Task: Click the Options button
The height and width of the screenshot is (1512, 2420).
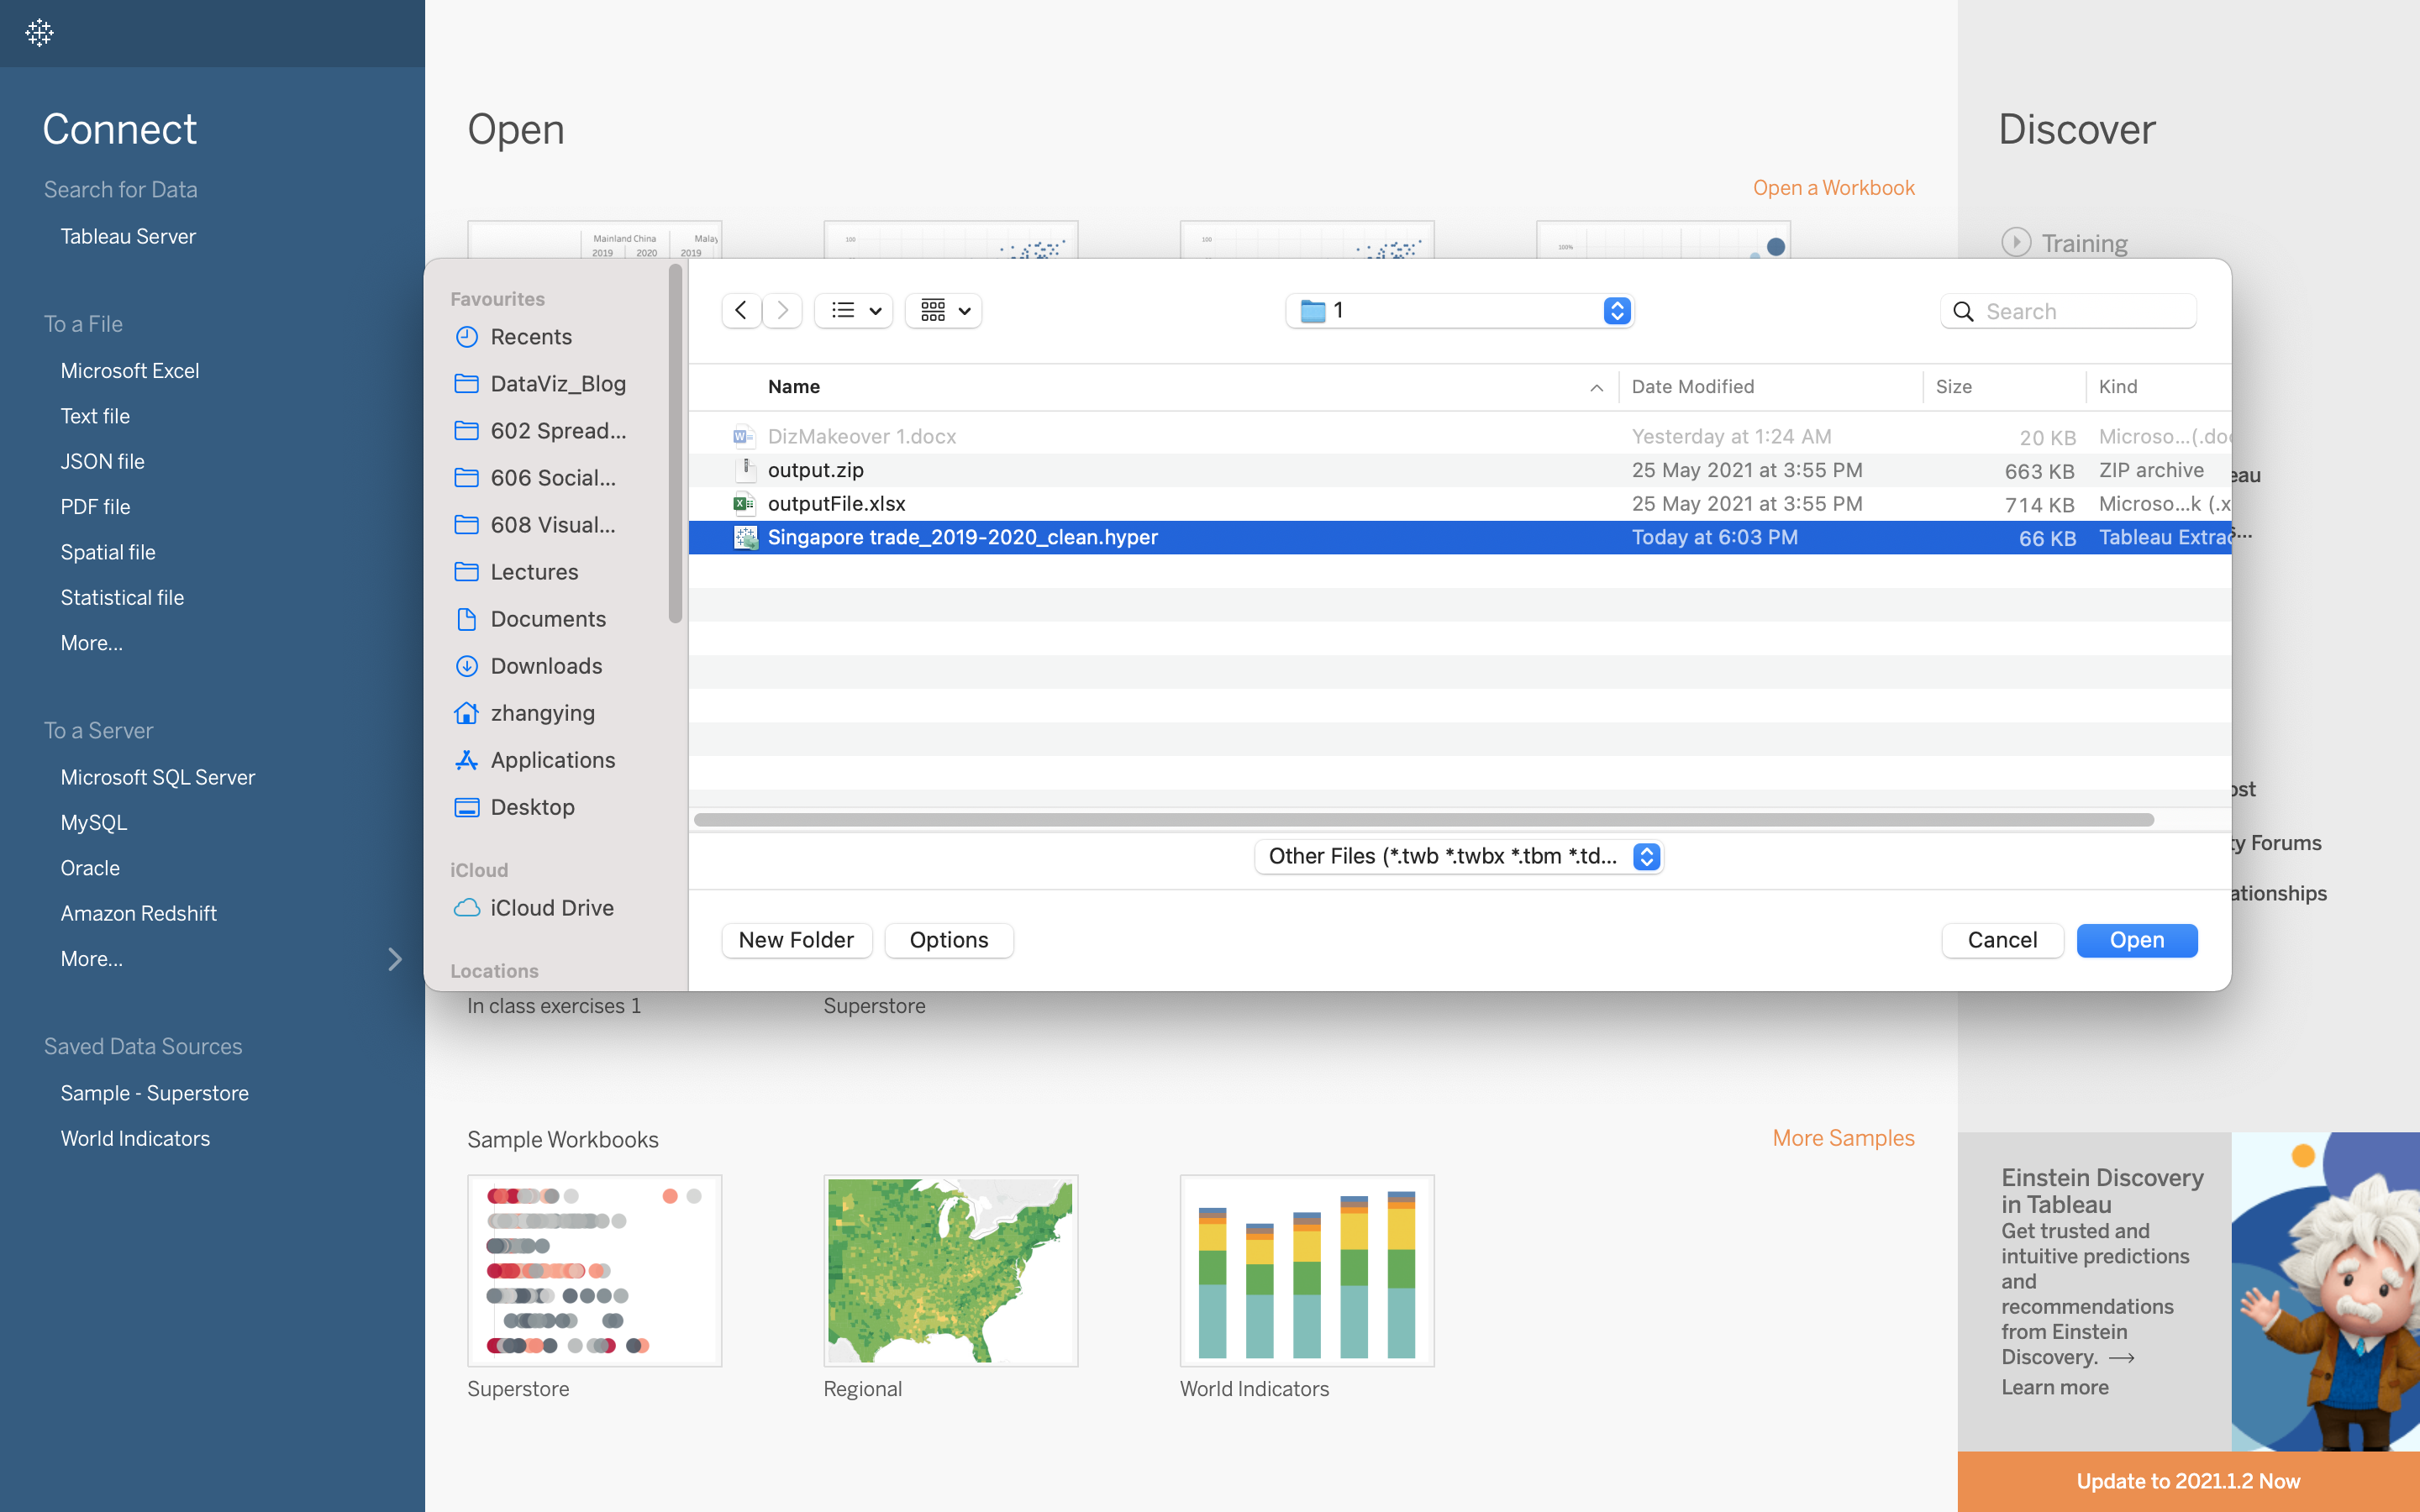Action: tap(949, 940)
